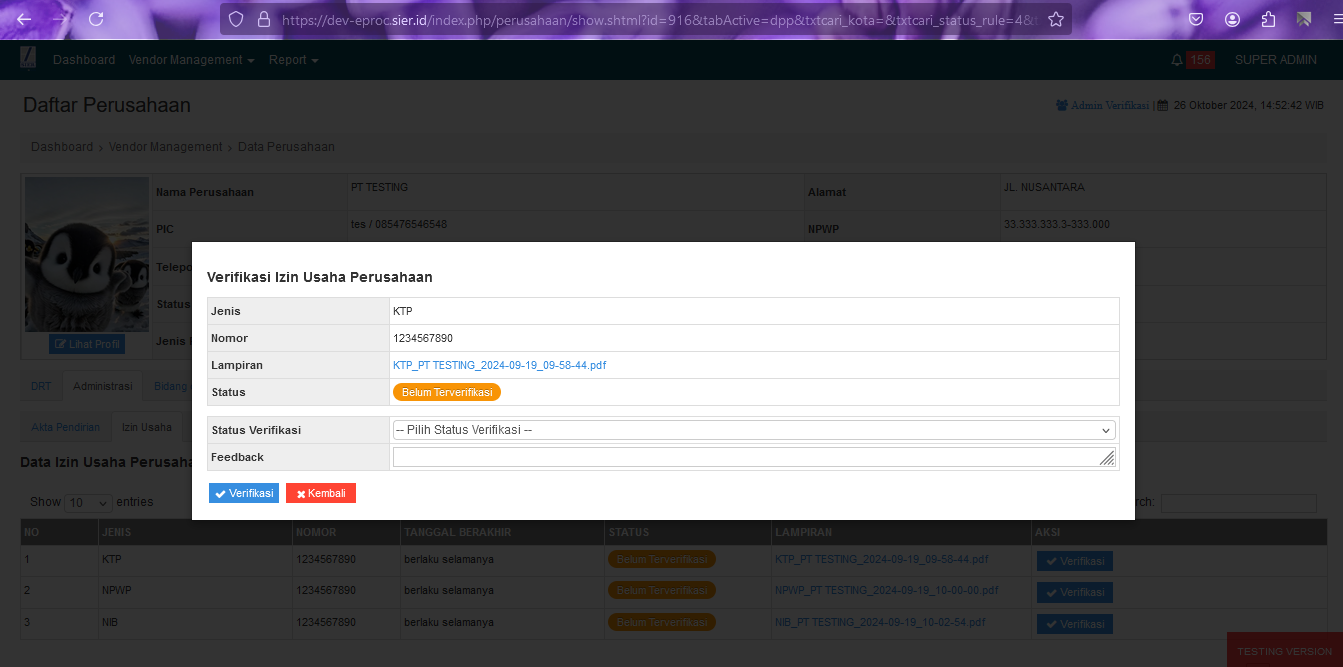Image resolution: width=1343 pixels, height=667 pixels.
Task: Expand the Pilih Status Verifikasi dropdown
Action: click(x=753, y=430)
